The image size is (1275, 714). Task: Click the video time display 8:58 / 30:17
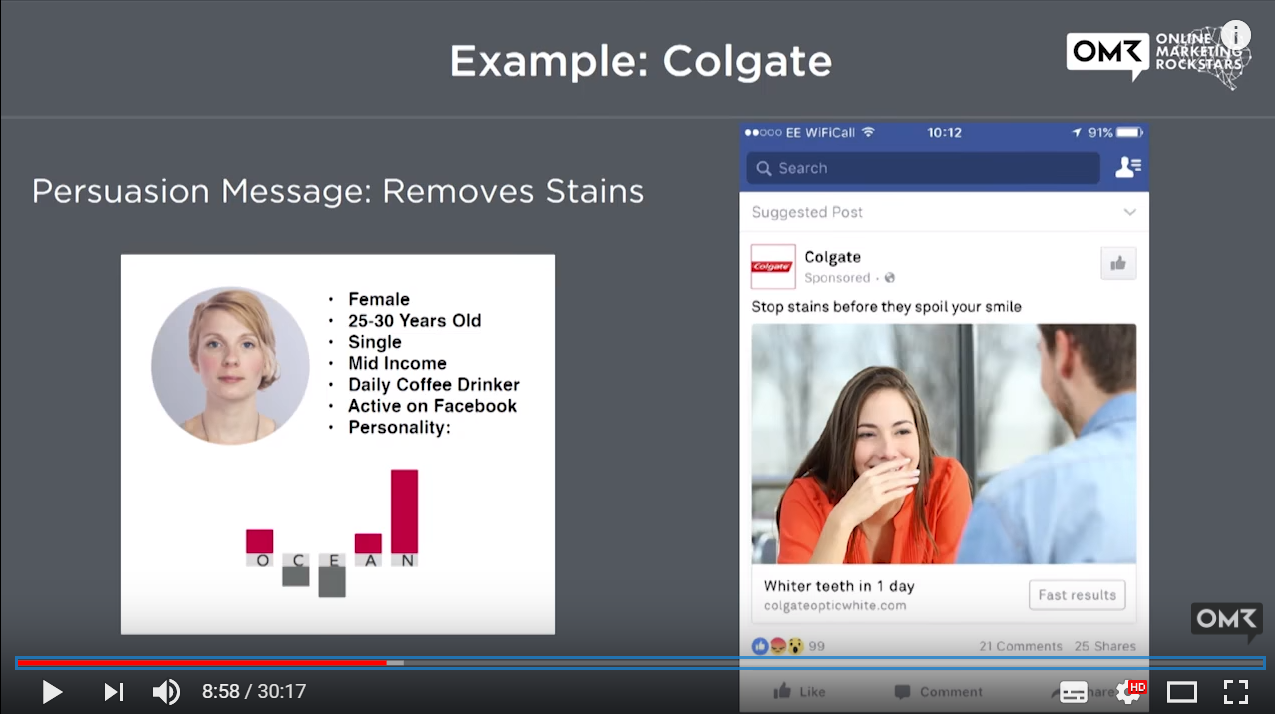(x=254, y=691)
